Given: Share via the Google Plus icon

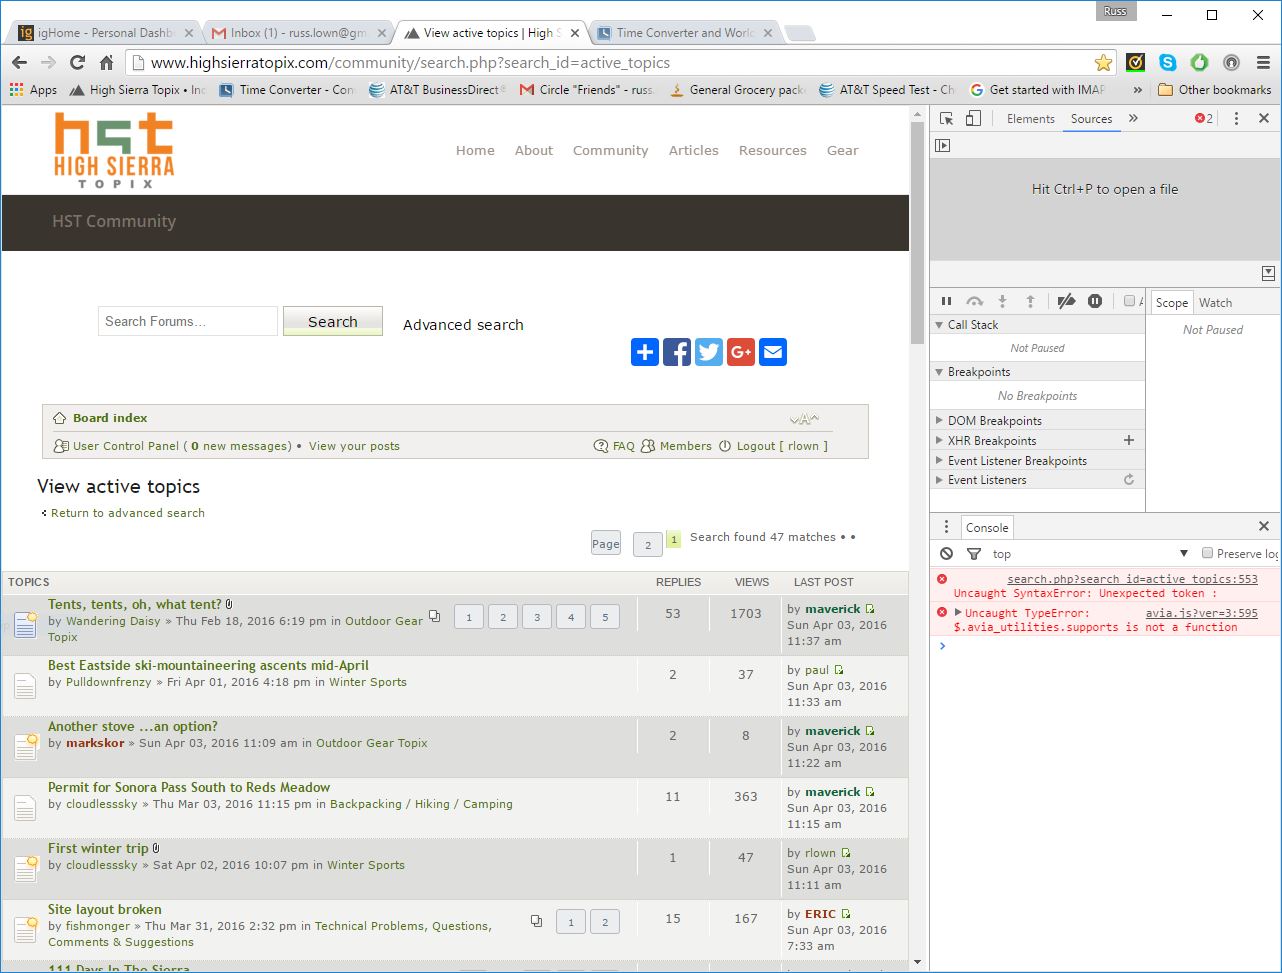Looking at the screenshot, I should (x=741, y=352).
